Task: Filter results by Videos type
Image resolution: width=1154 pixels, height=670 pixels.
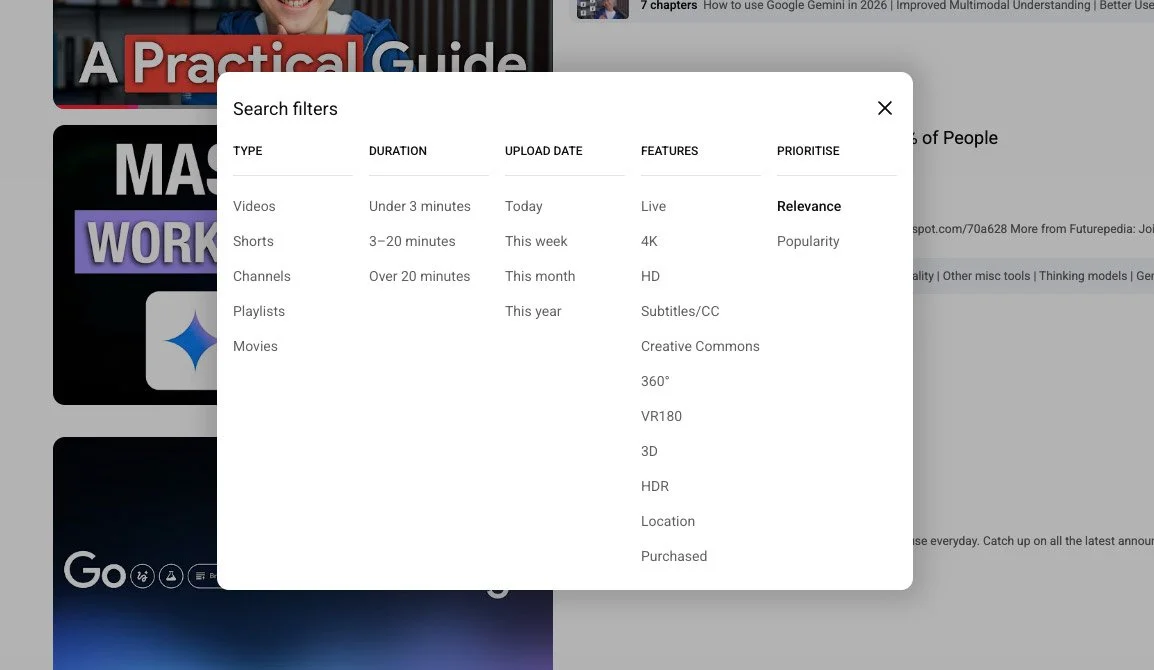Action: point(254,206)
